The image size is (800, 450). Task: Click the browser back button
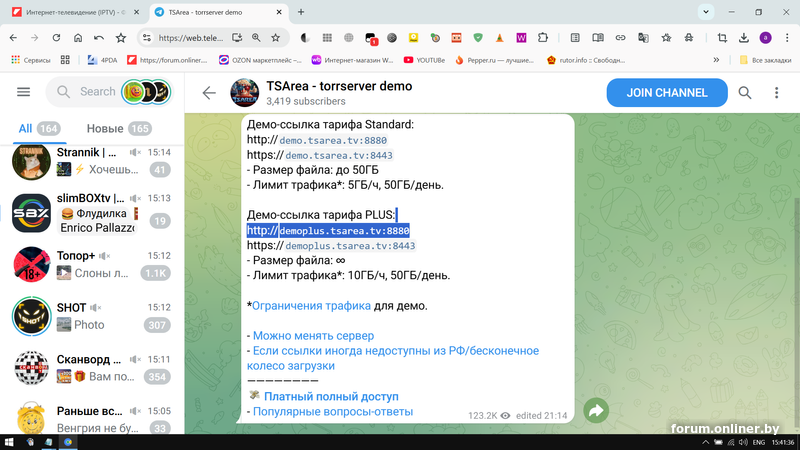13,38
